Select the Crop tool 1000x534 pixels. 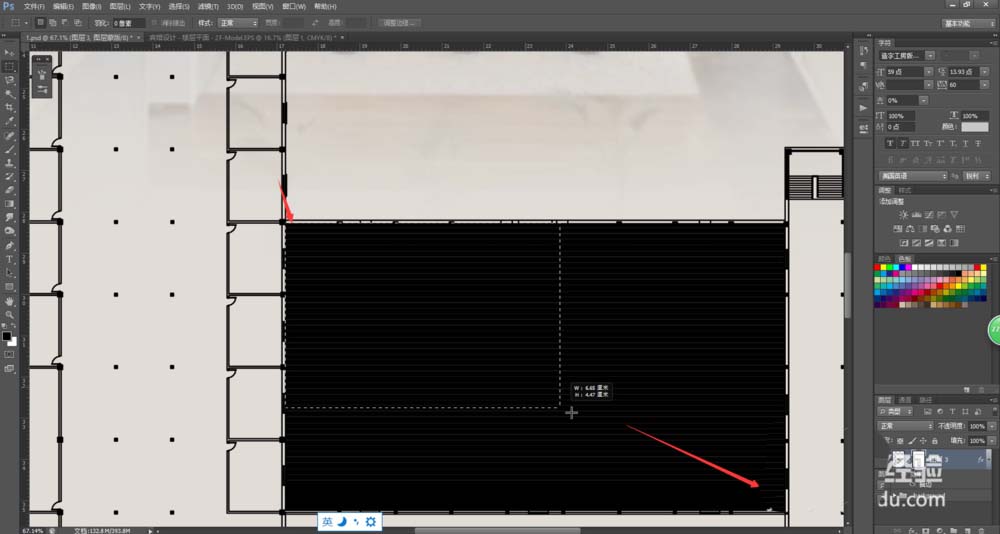(x=10, y=108)
